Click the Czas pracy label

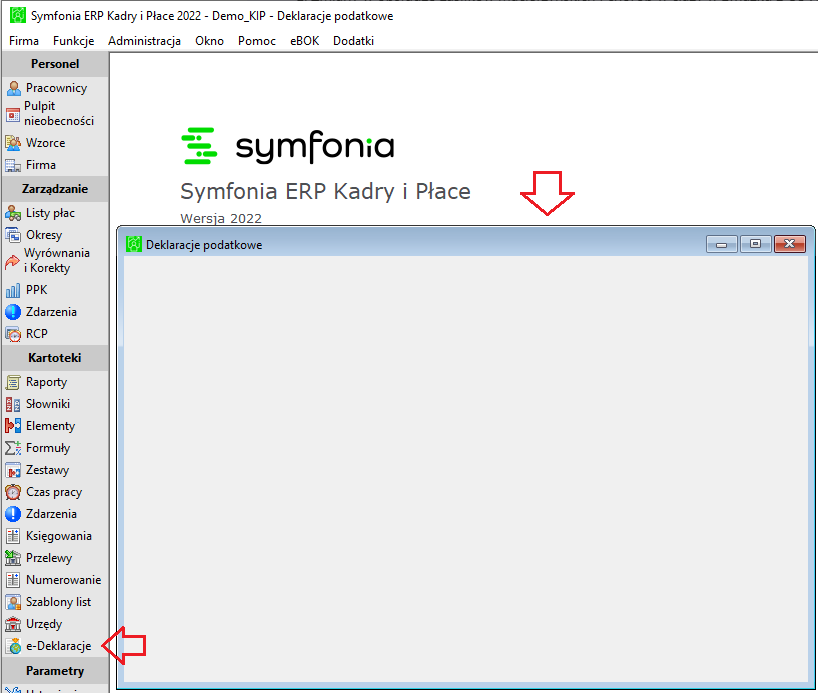[x=54, y=492]
